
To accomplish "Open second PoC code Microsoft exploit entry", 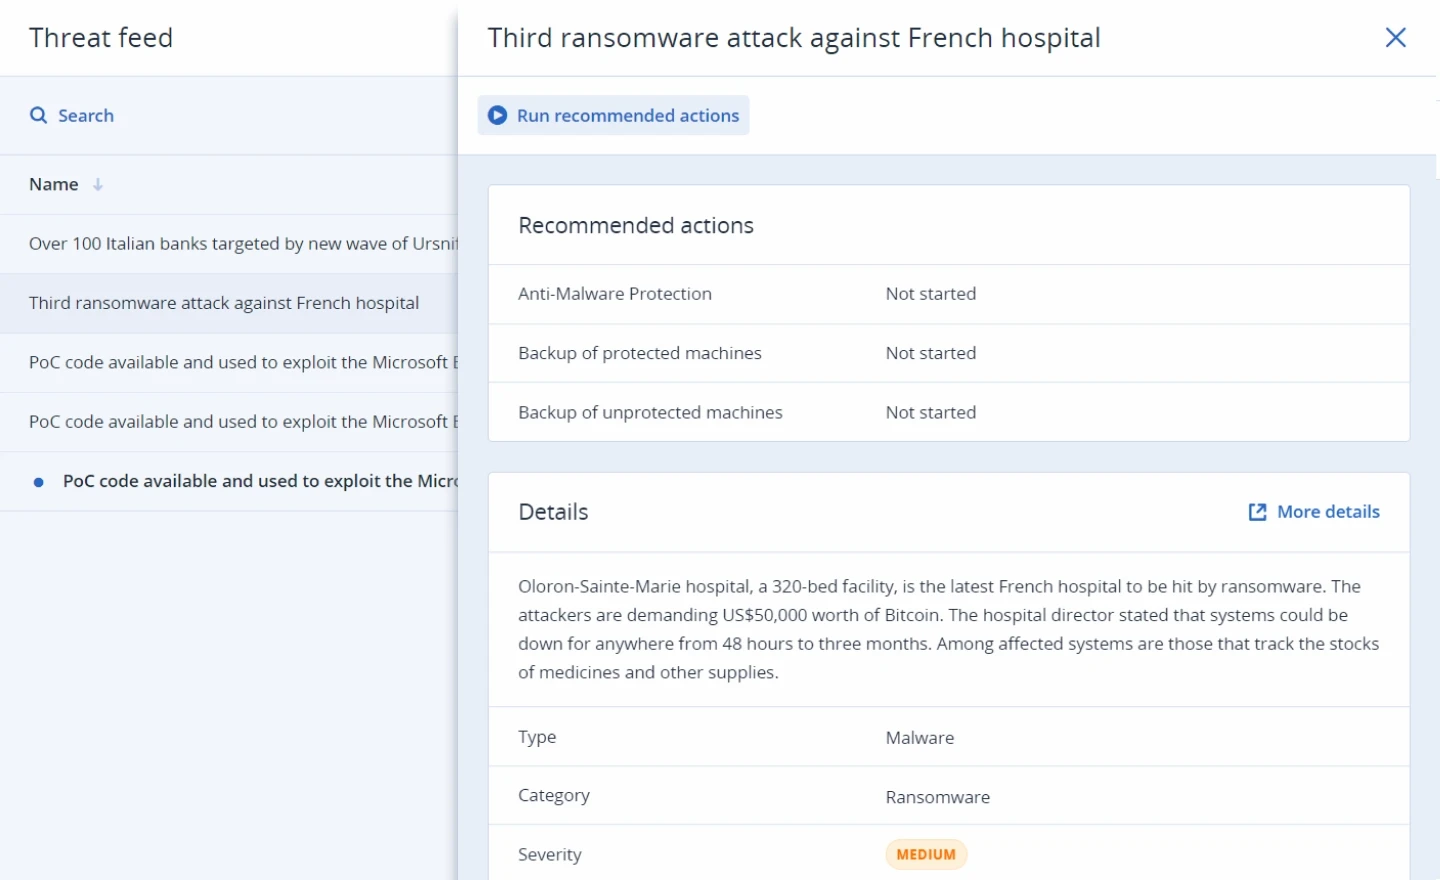I will click(229, 422).
